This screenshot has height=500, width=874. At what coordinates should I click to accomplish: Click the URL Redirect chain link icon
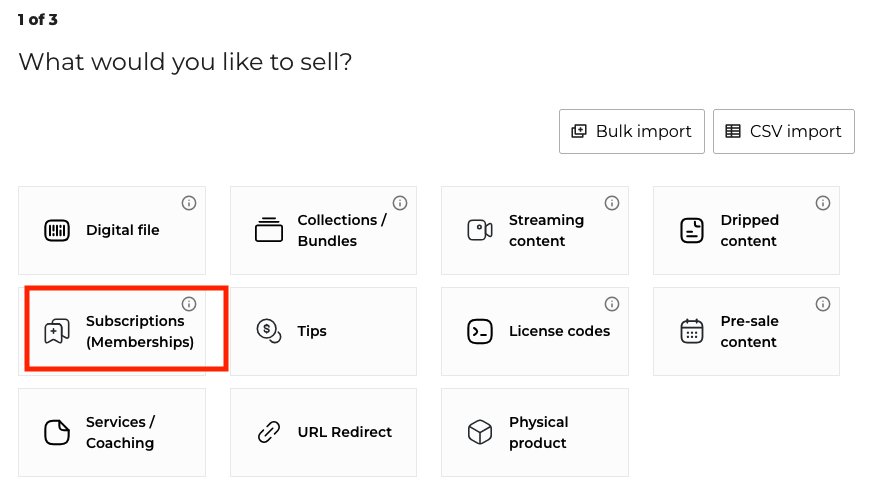coord(269,433)
